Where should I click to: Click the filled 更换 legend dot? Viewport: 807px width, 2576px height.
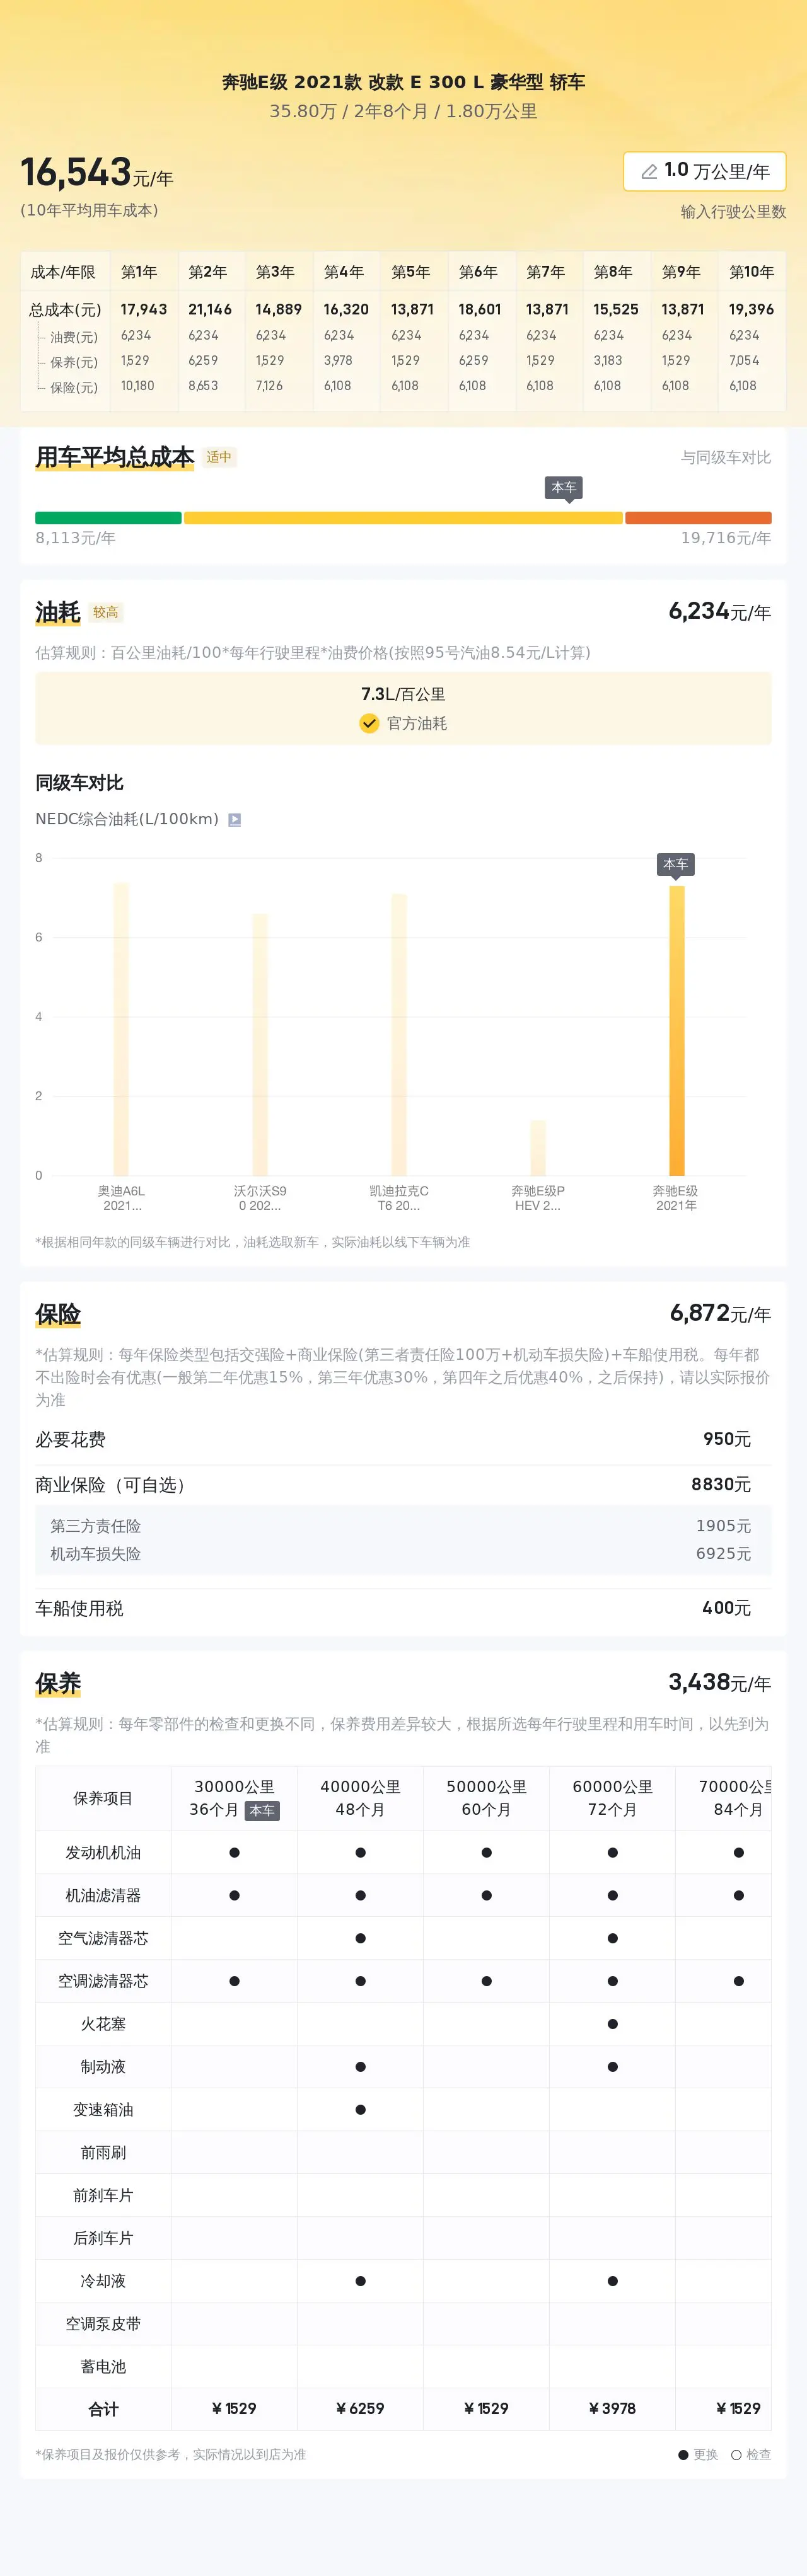click(683, 2454)
